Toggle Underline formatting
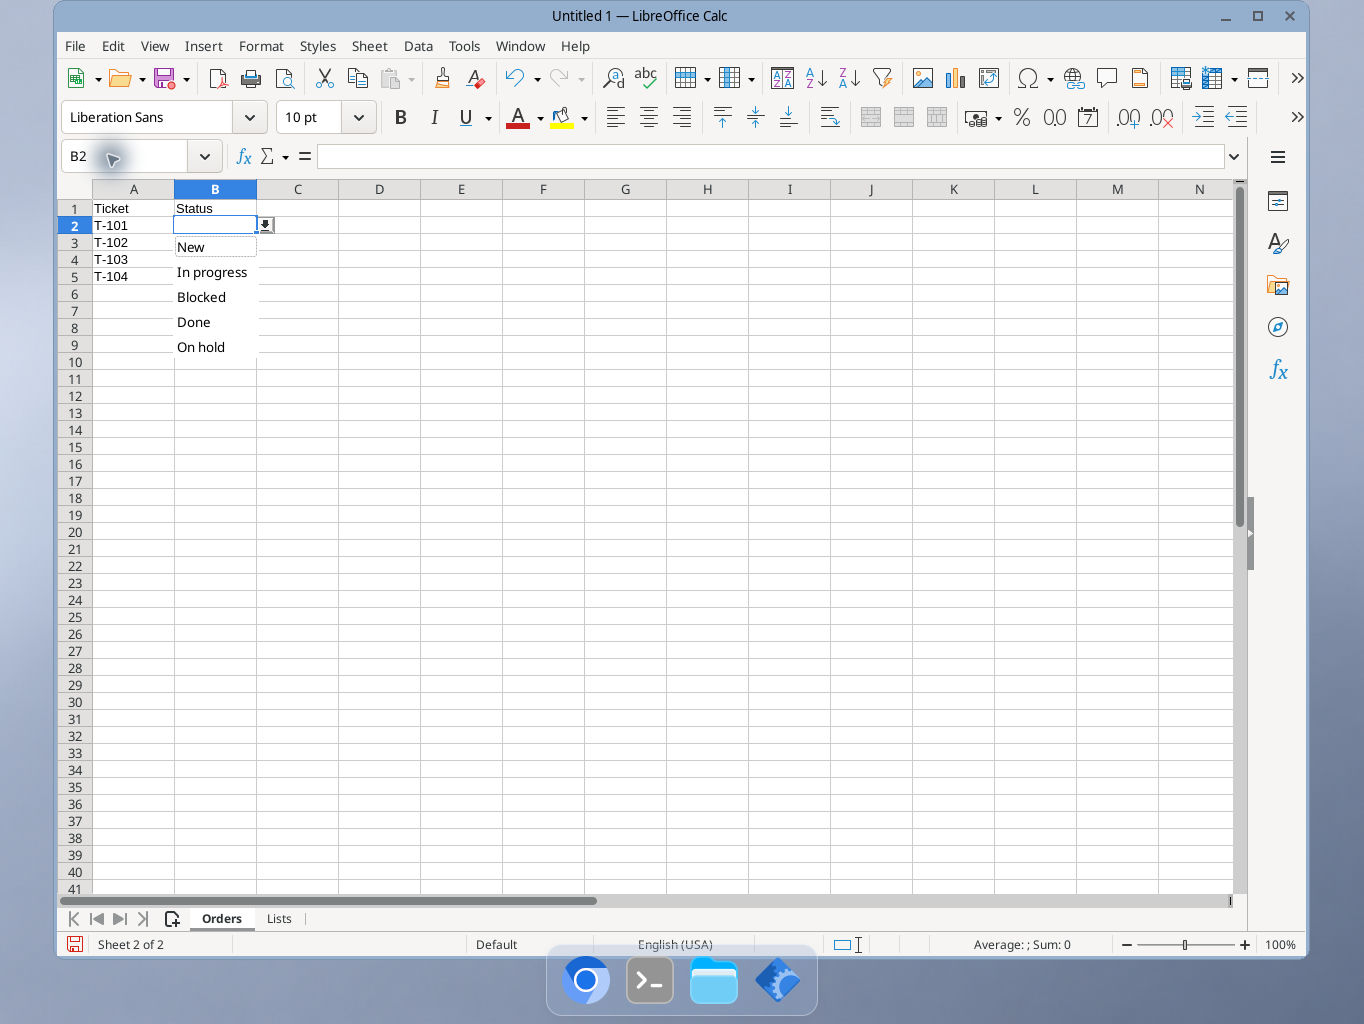Image resolution: width=1364 pixels, height=1024 pixels. pos(466,118)
